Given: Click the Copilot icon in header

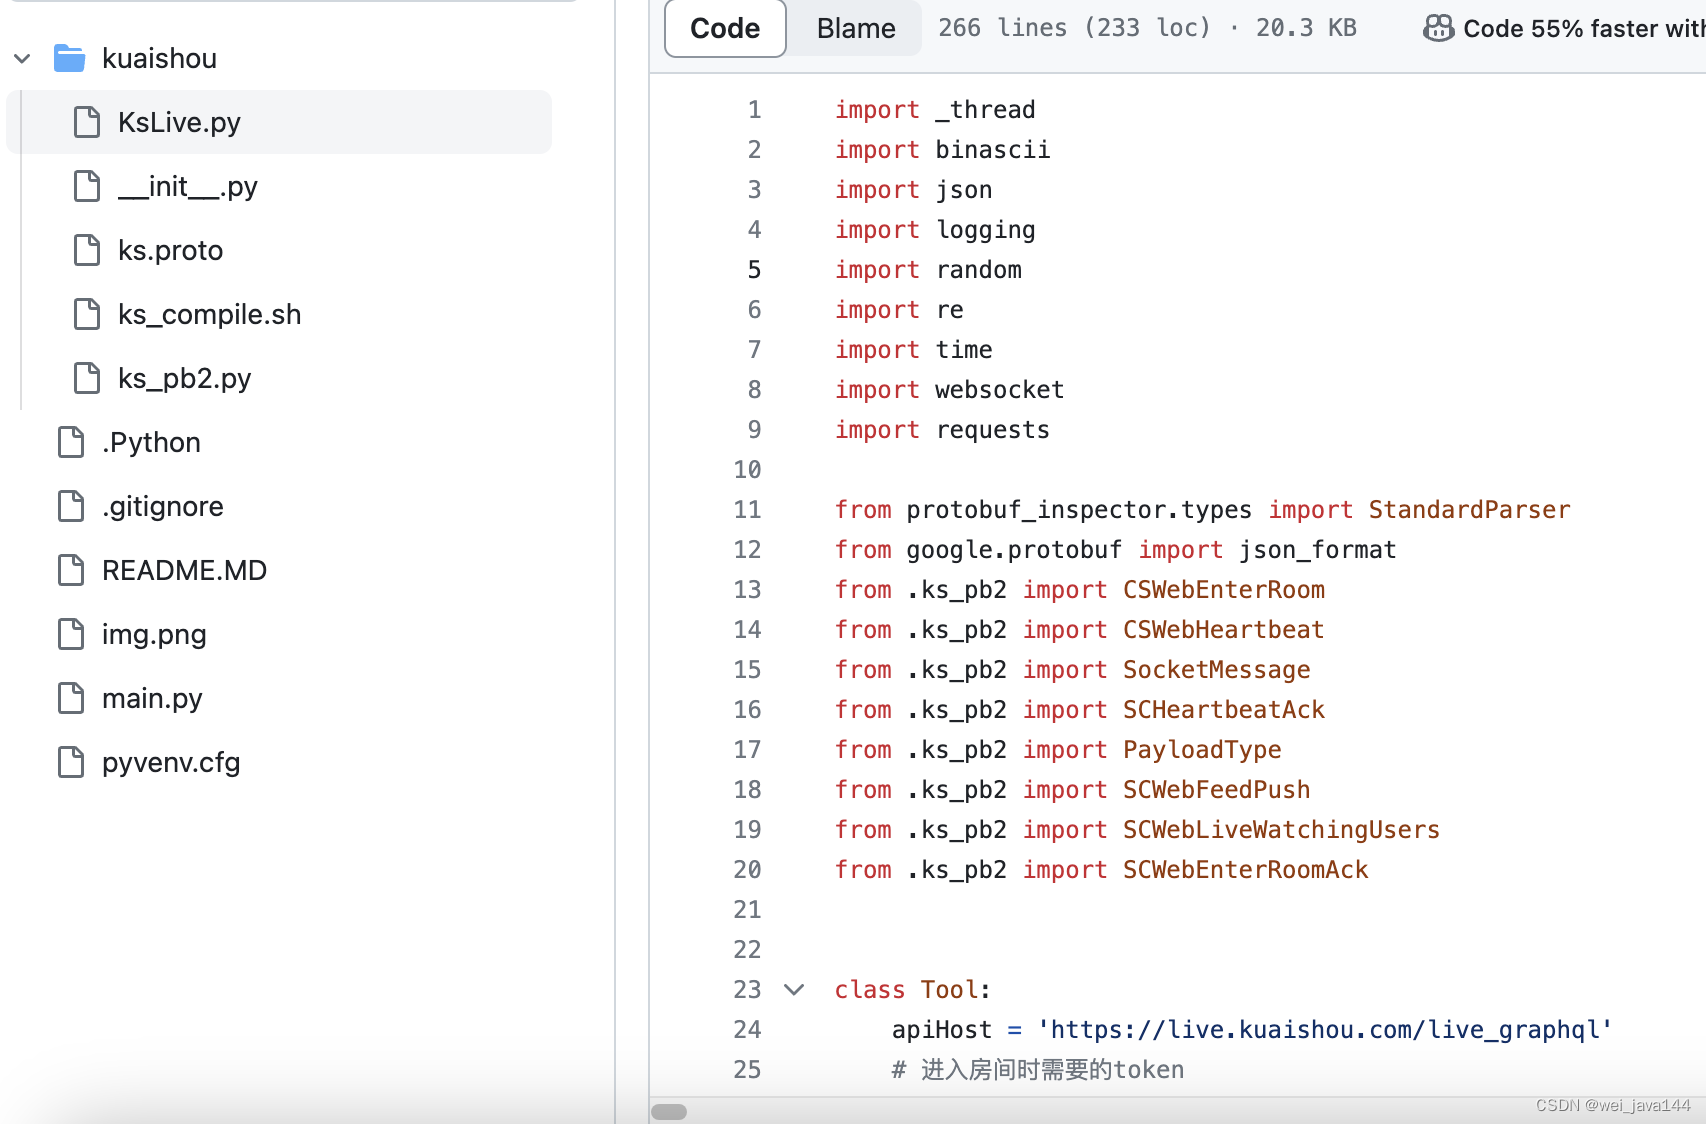Looking at the screenshot, I should (1438, 28).
